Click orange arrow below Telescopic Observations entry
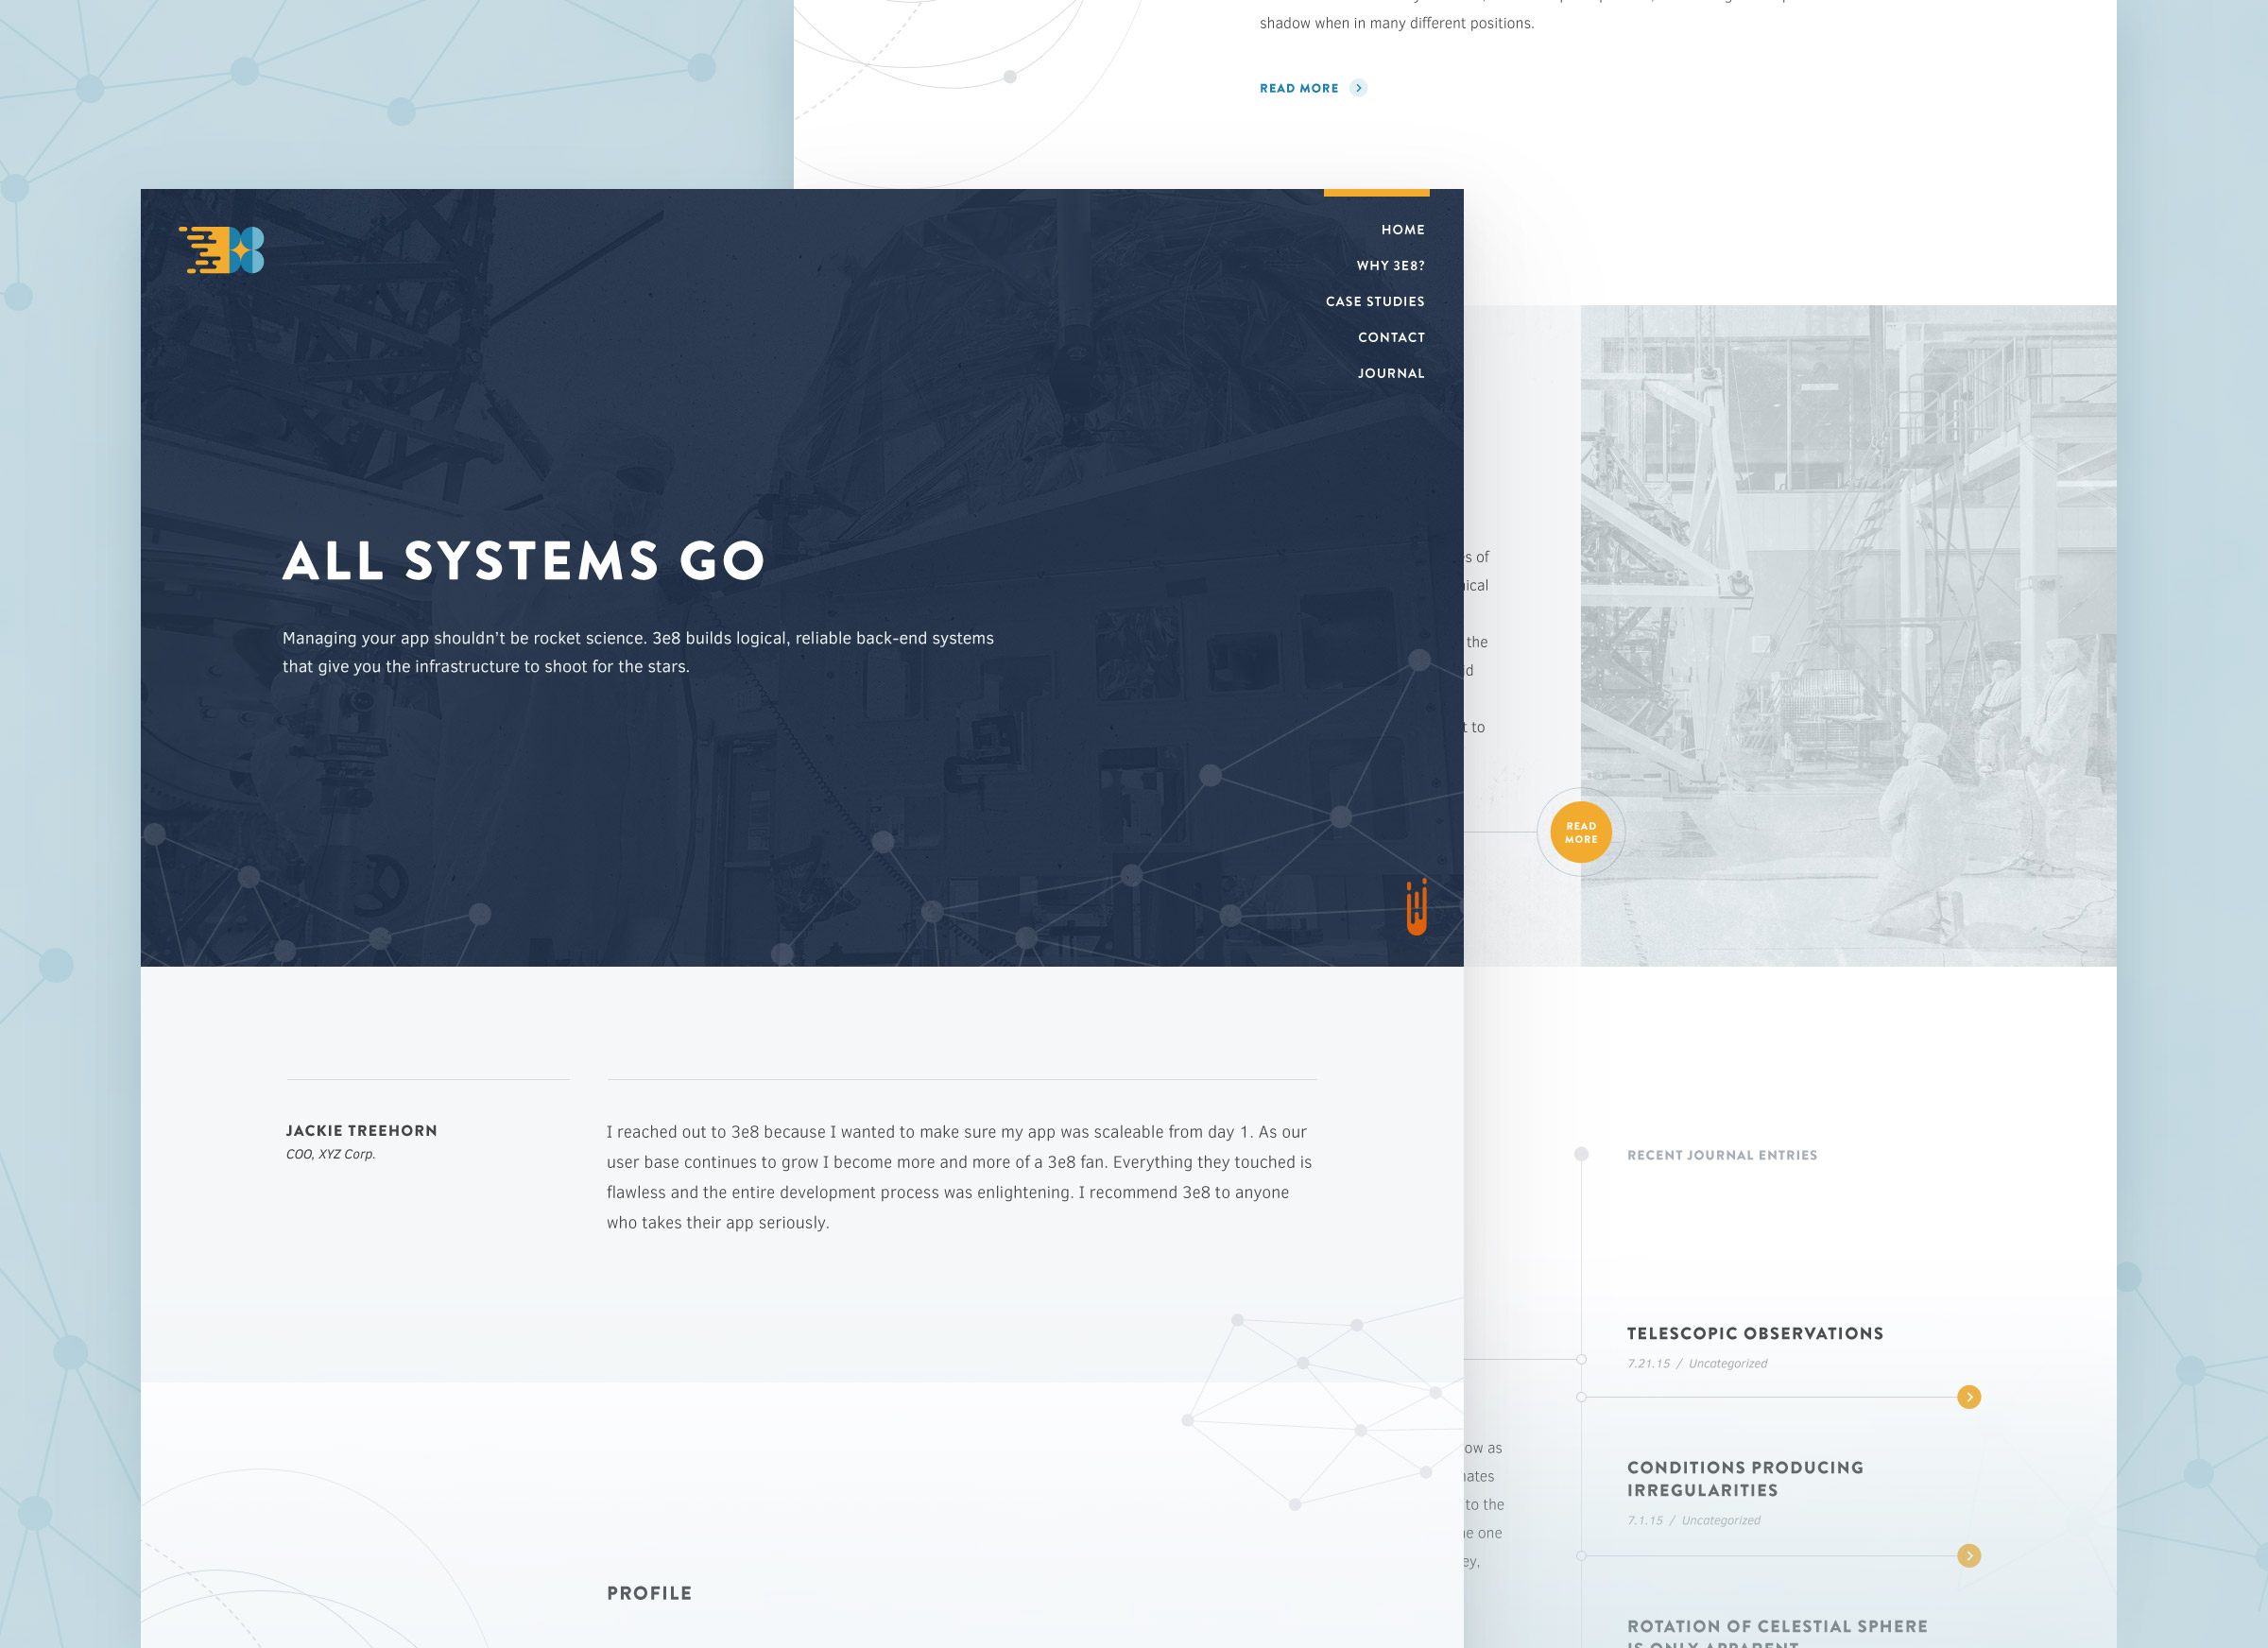Viewport: 2268px width, 1648px height. click(x=1968, y=1397)
